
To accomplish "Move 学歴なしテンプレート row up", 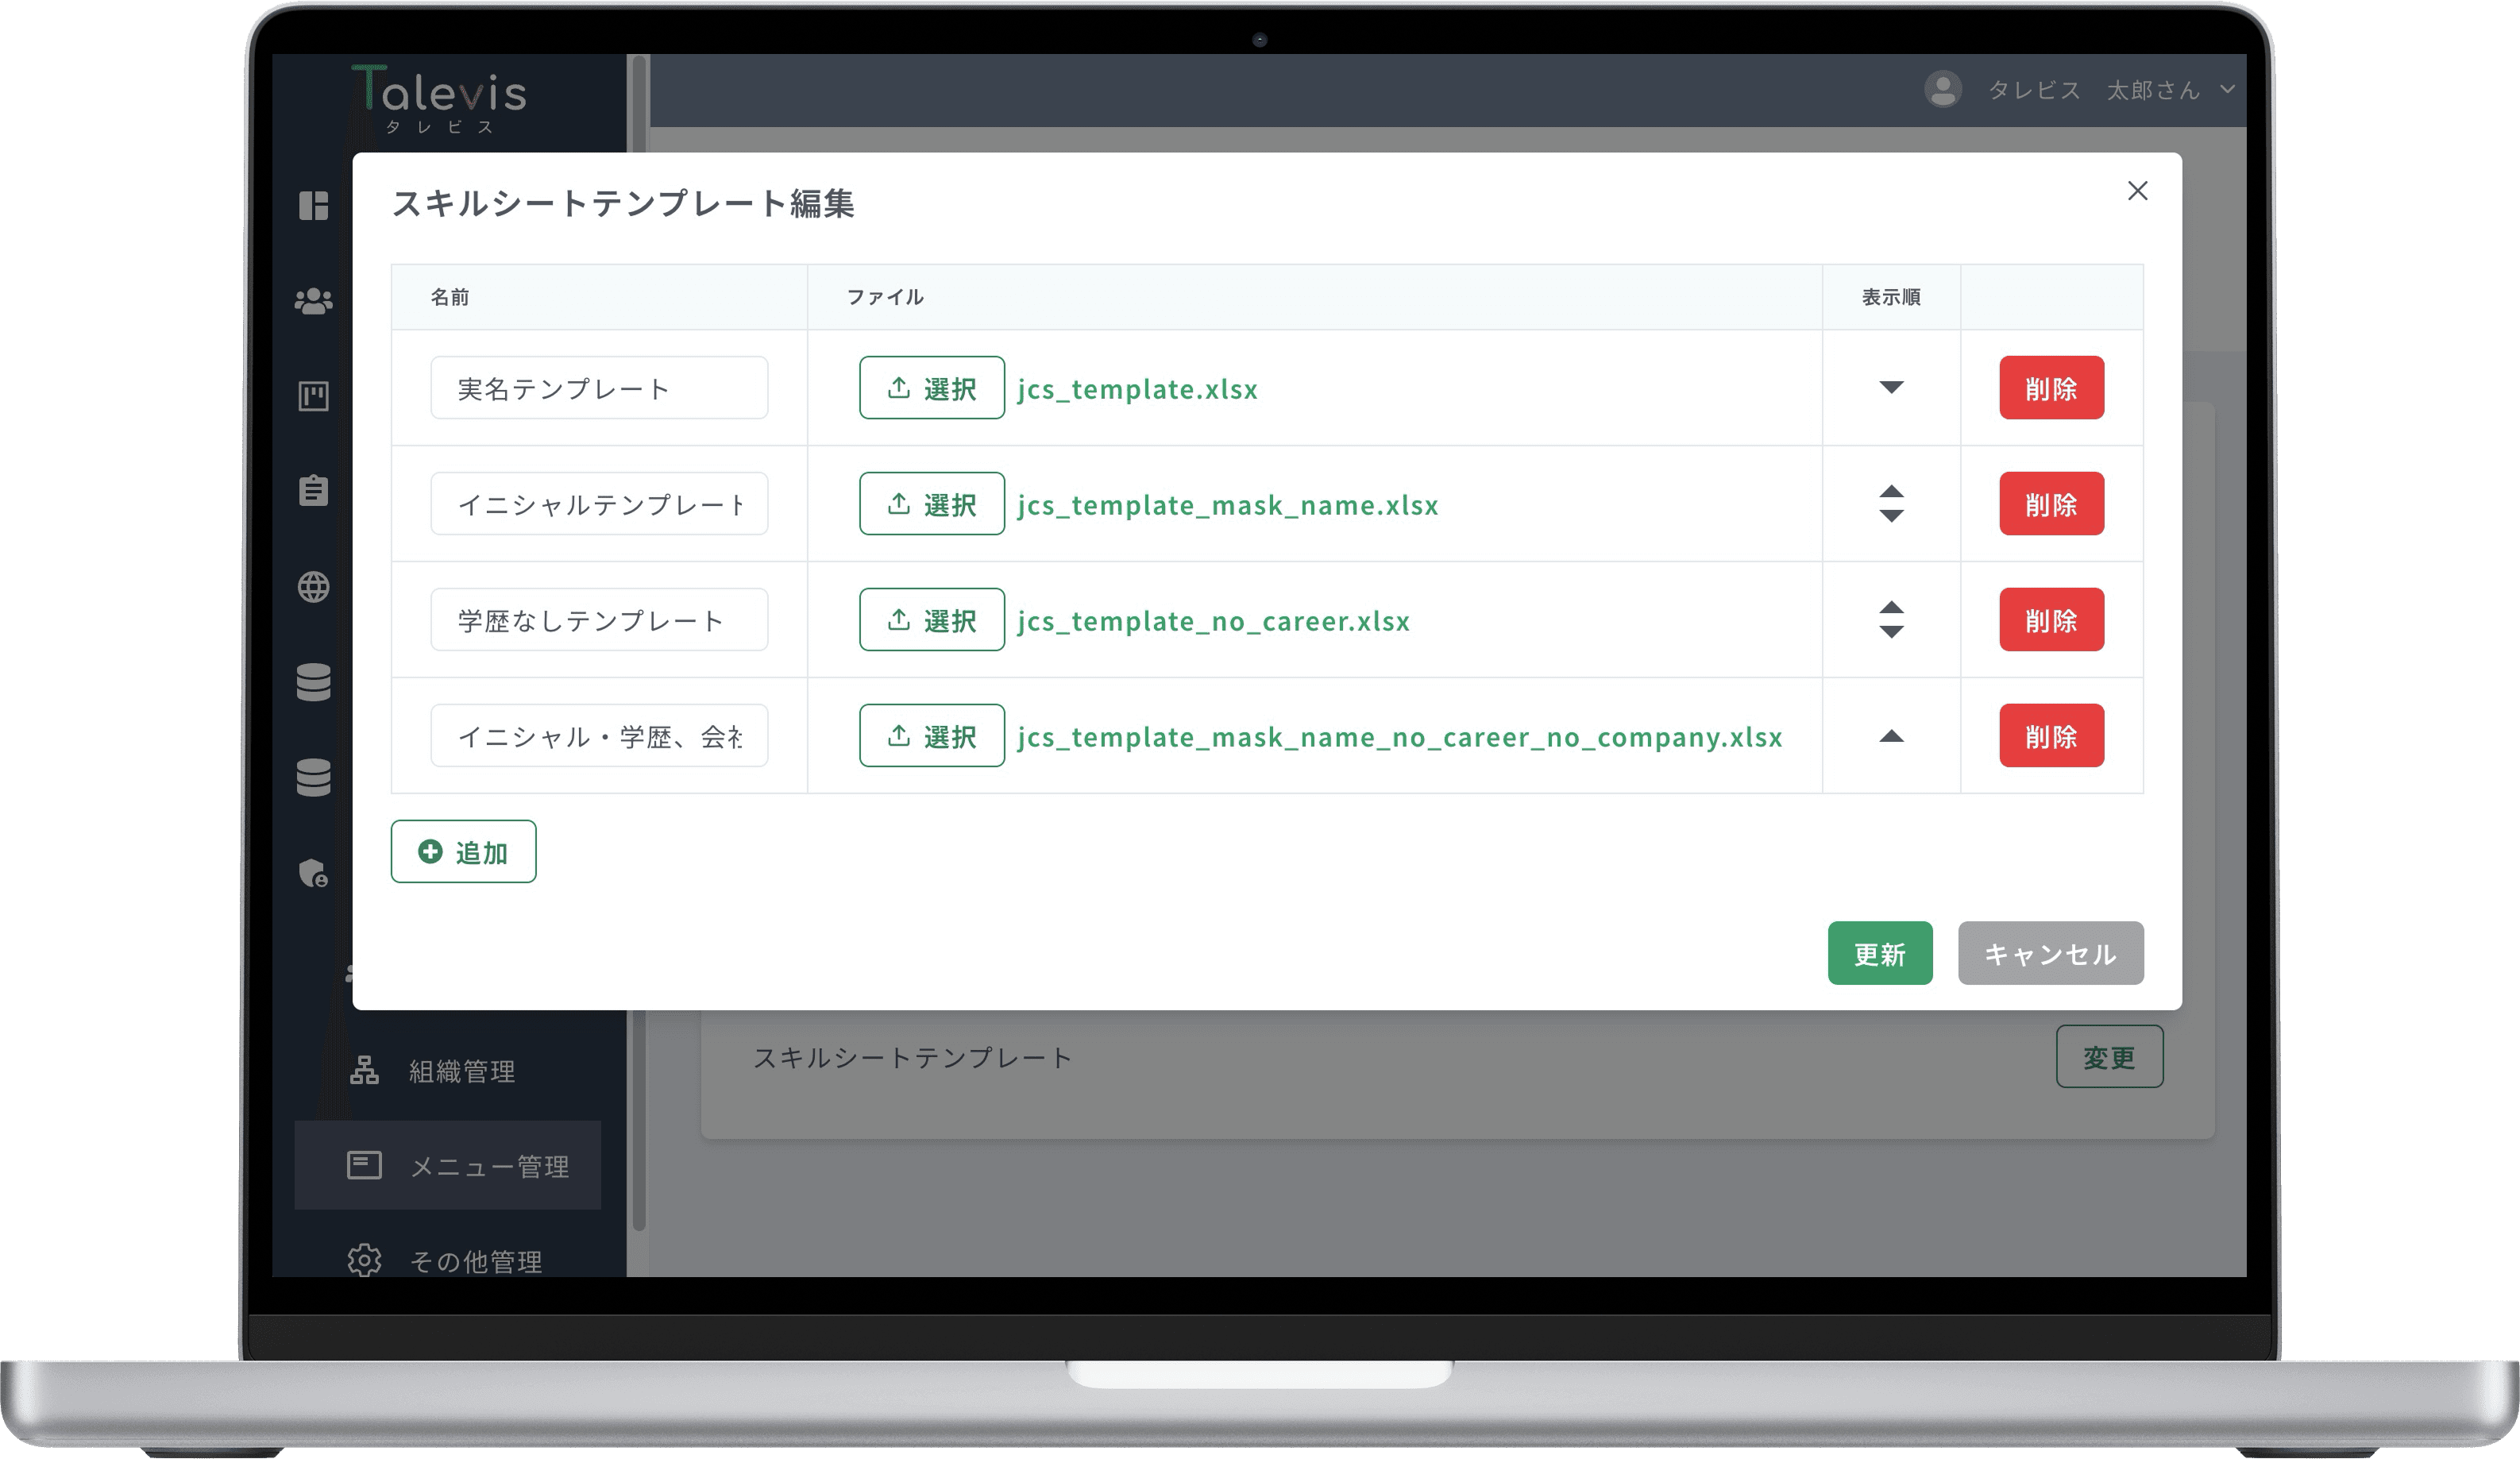I will pos(1891,608).
